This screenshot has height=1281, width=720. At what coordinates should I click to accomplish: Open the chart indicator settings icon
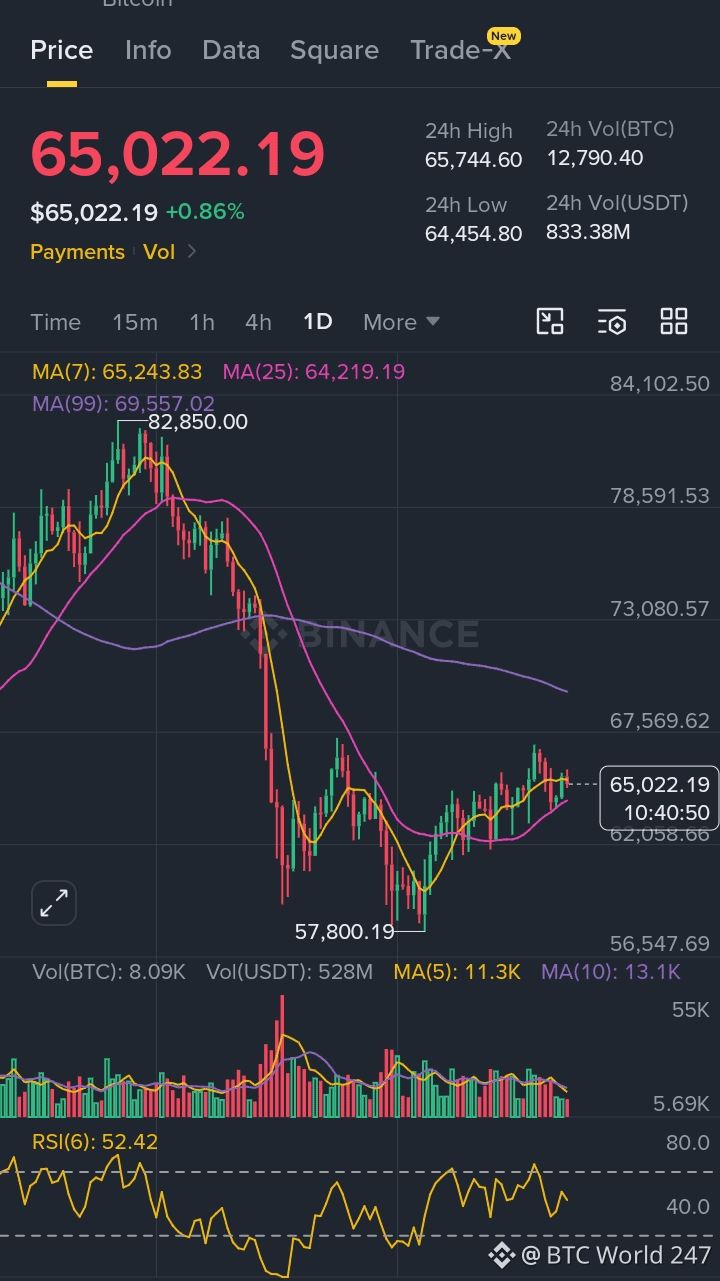612,321
